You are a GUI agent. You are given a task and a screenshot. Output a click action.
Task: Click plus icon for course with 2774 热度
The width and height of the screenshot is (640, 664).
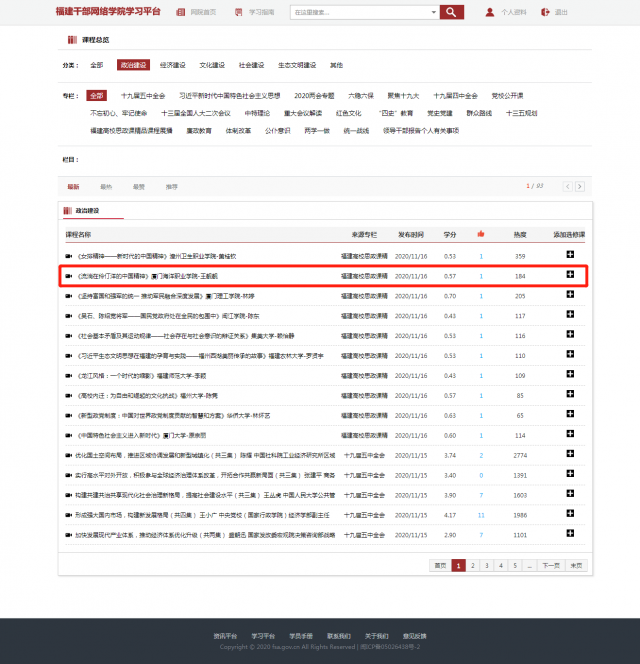[x=570, y=454]
